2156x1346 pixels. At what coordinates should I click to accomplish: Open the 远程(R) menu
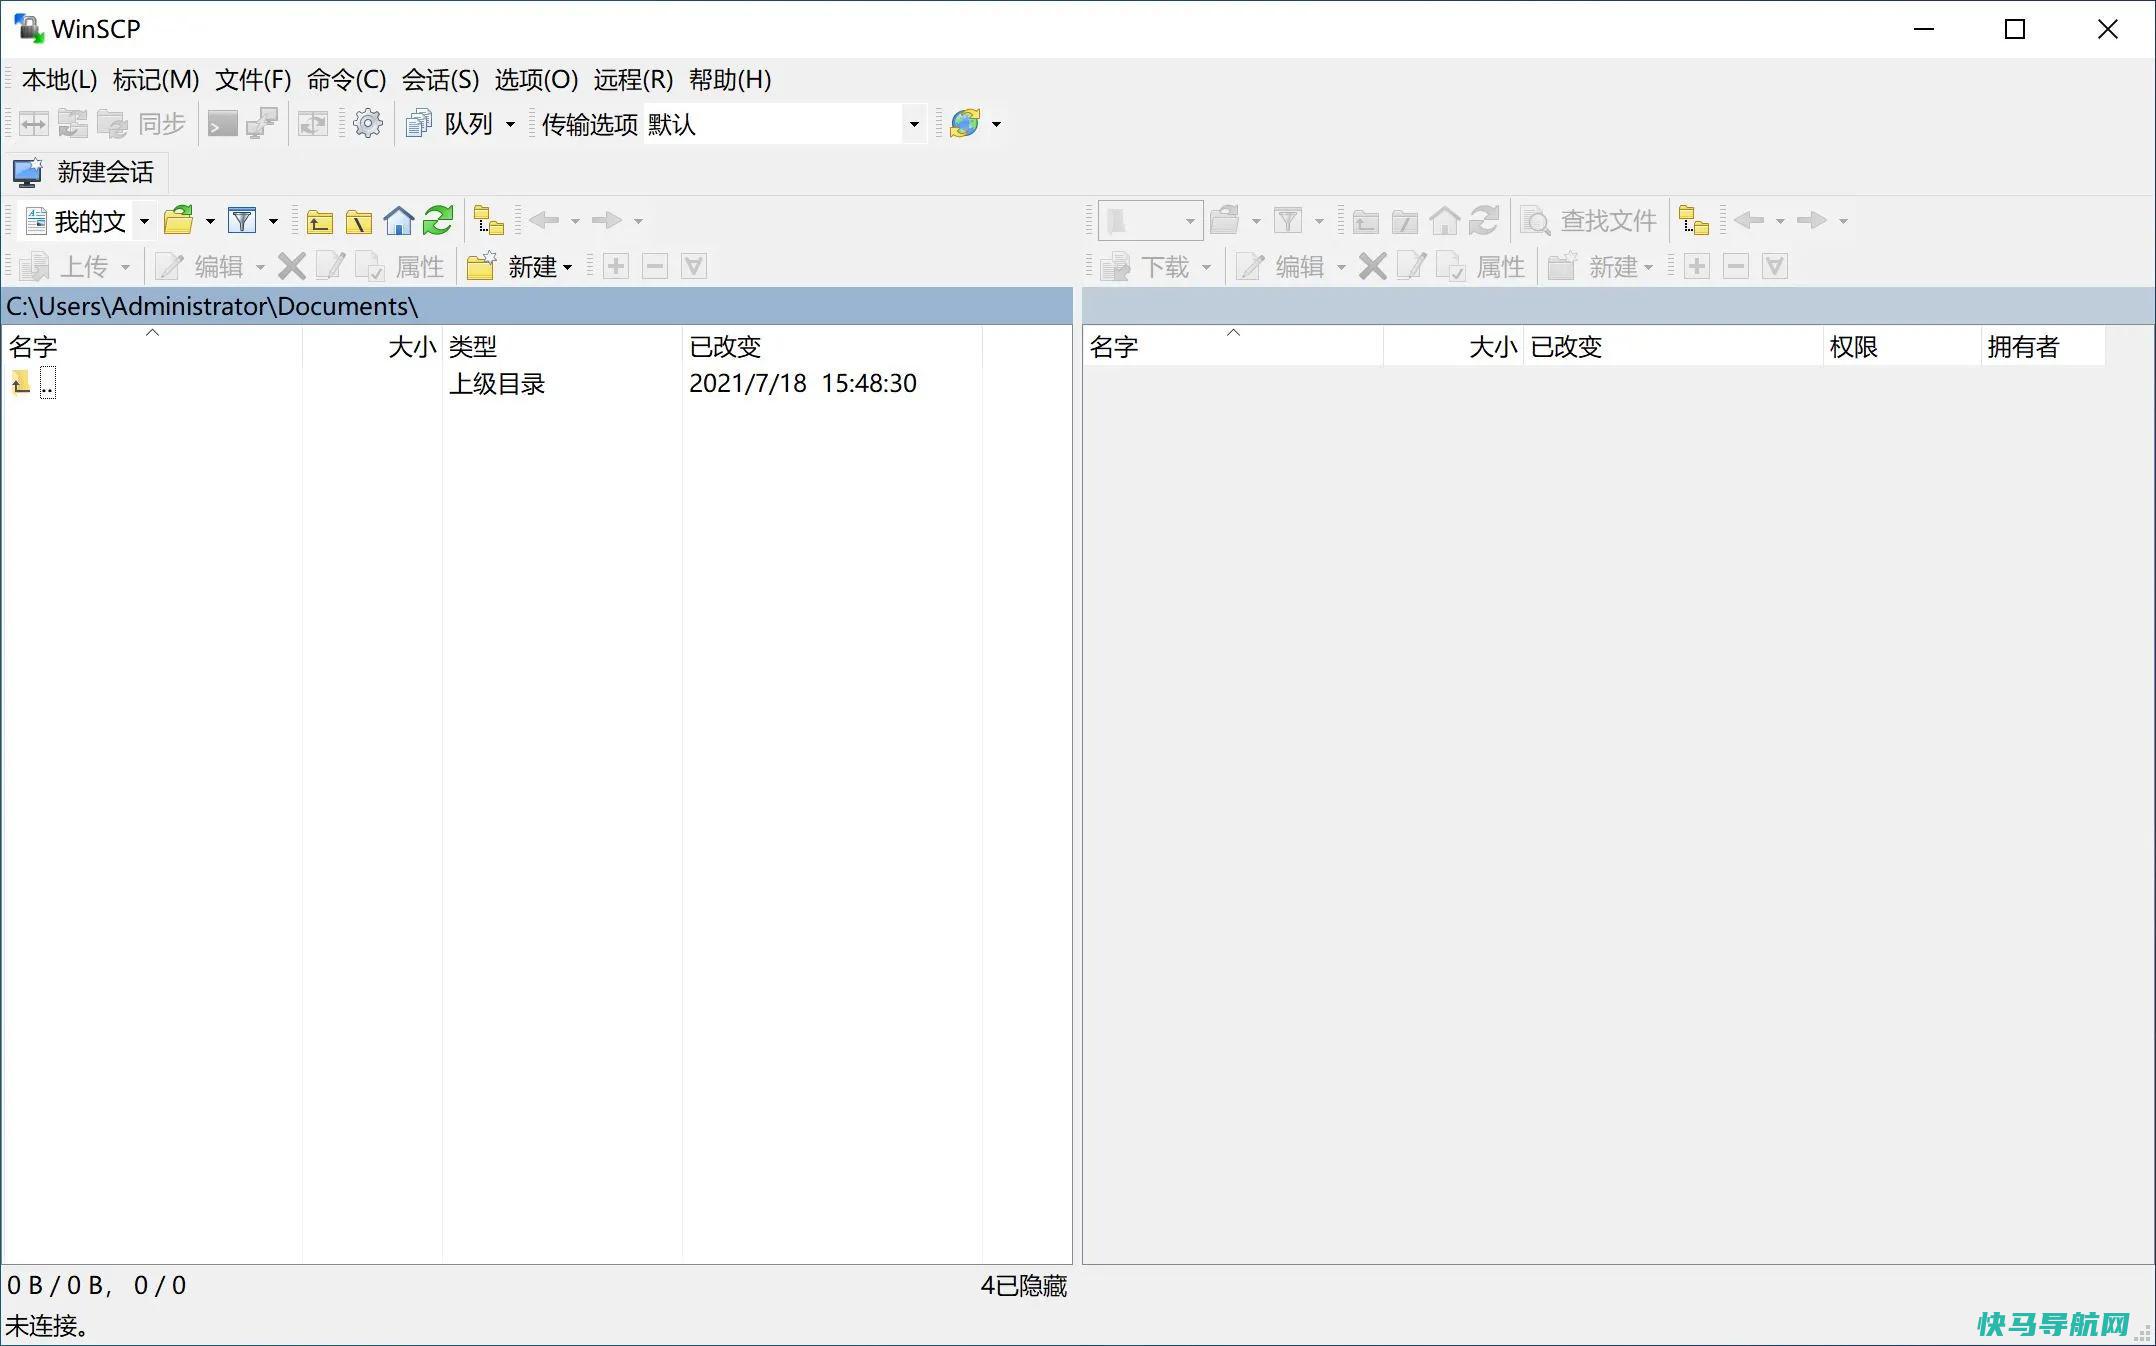tap(633, 80)
